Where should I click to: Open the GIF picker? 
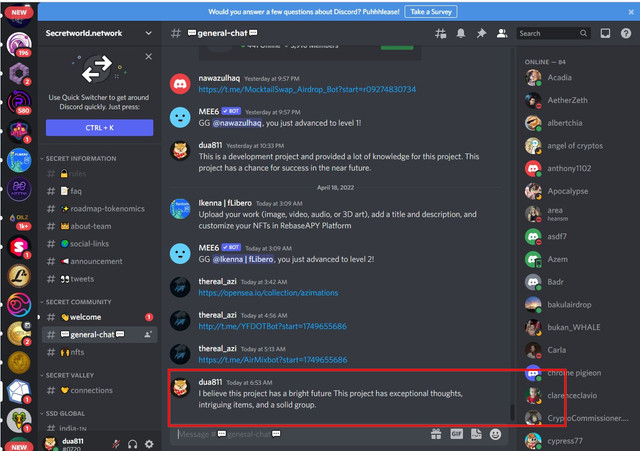[x=456, y=434]
